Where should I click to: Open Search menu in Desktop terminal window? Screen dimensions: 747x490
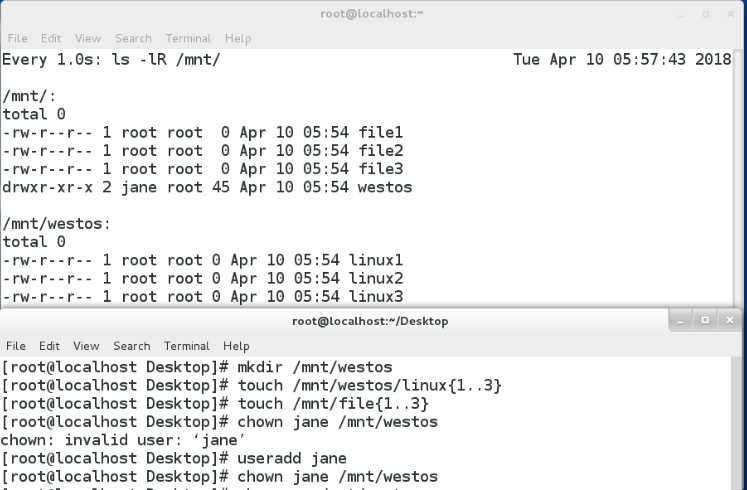131,346
